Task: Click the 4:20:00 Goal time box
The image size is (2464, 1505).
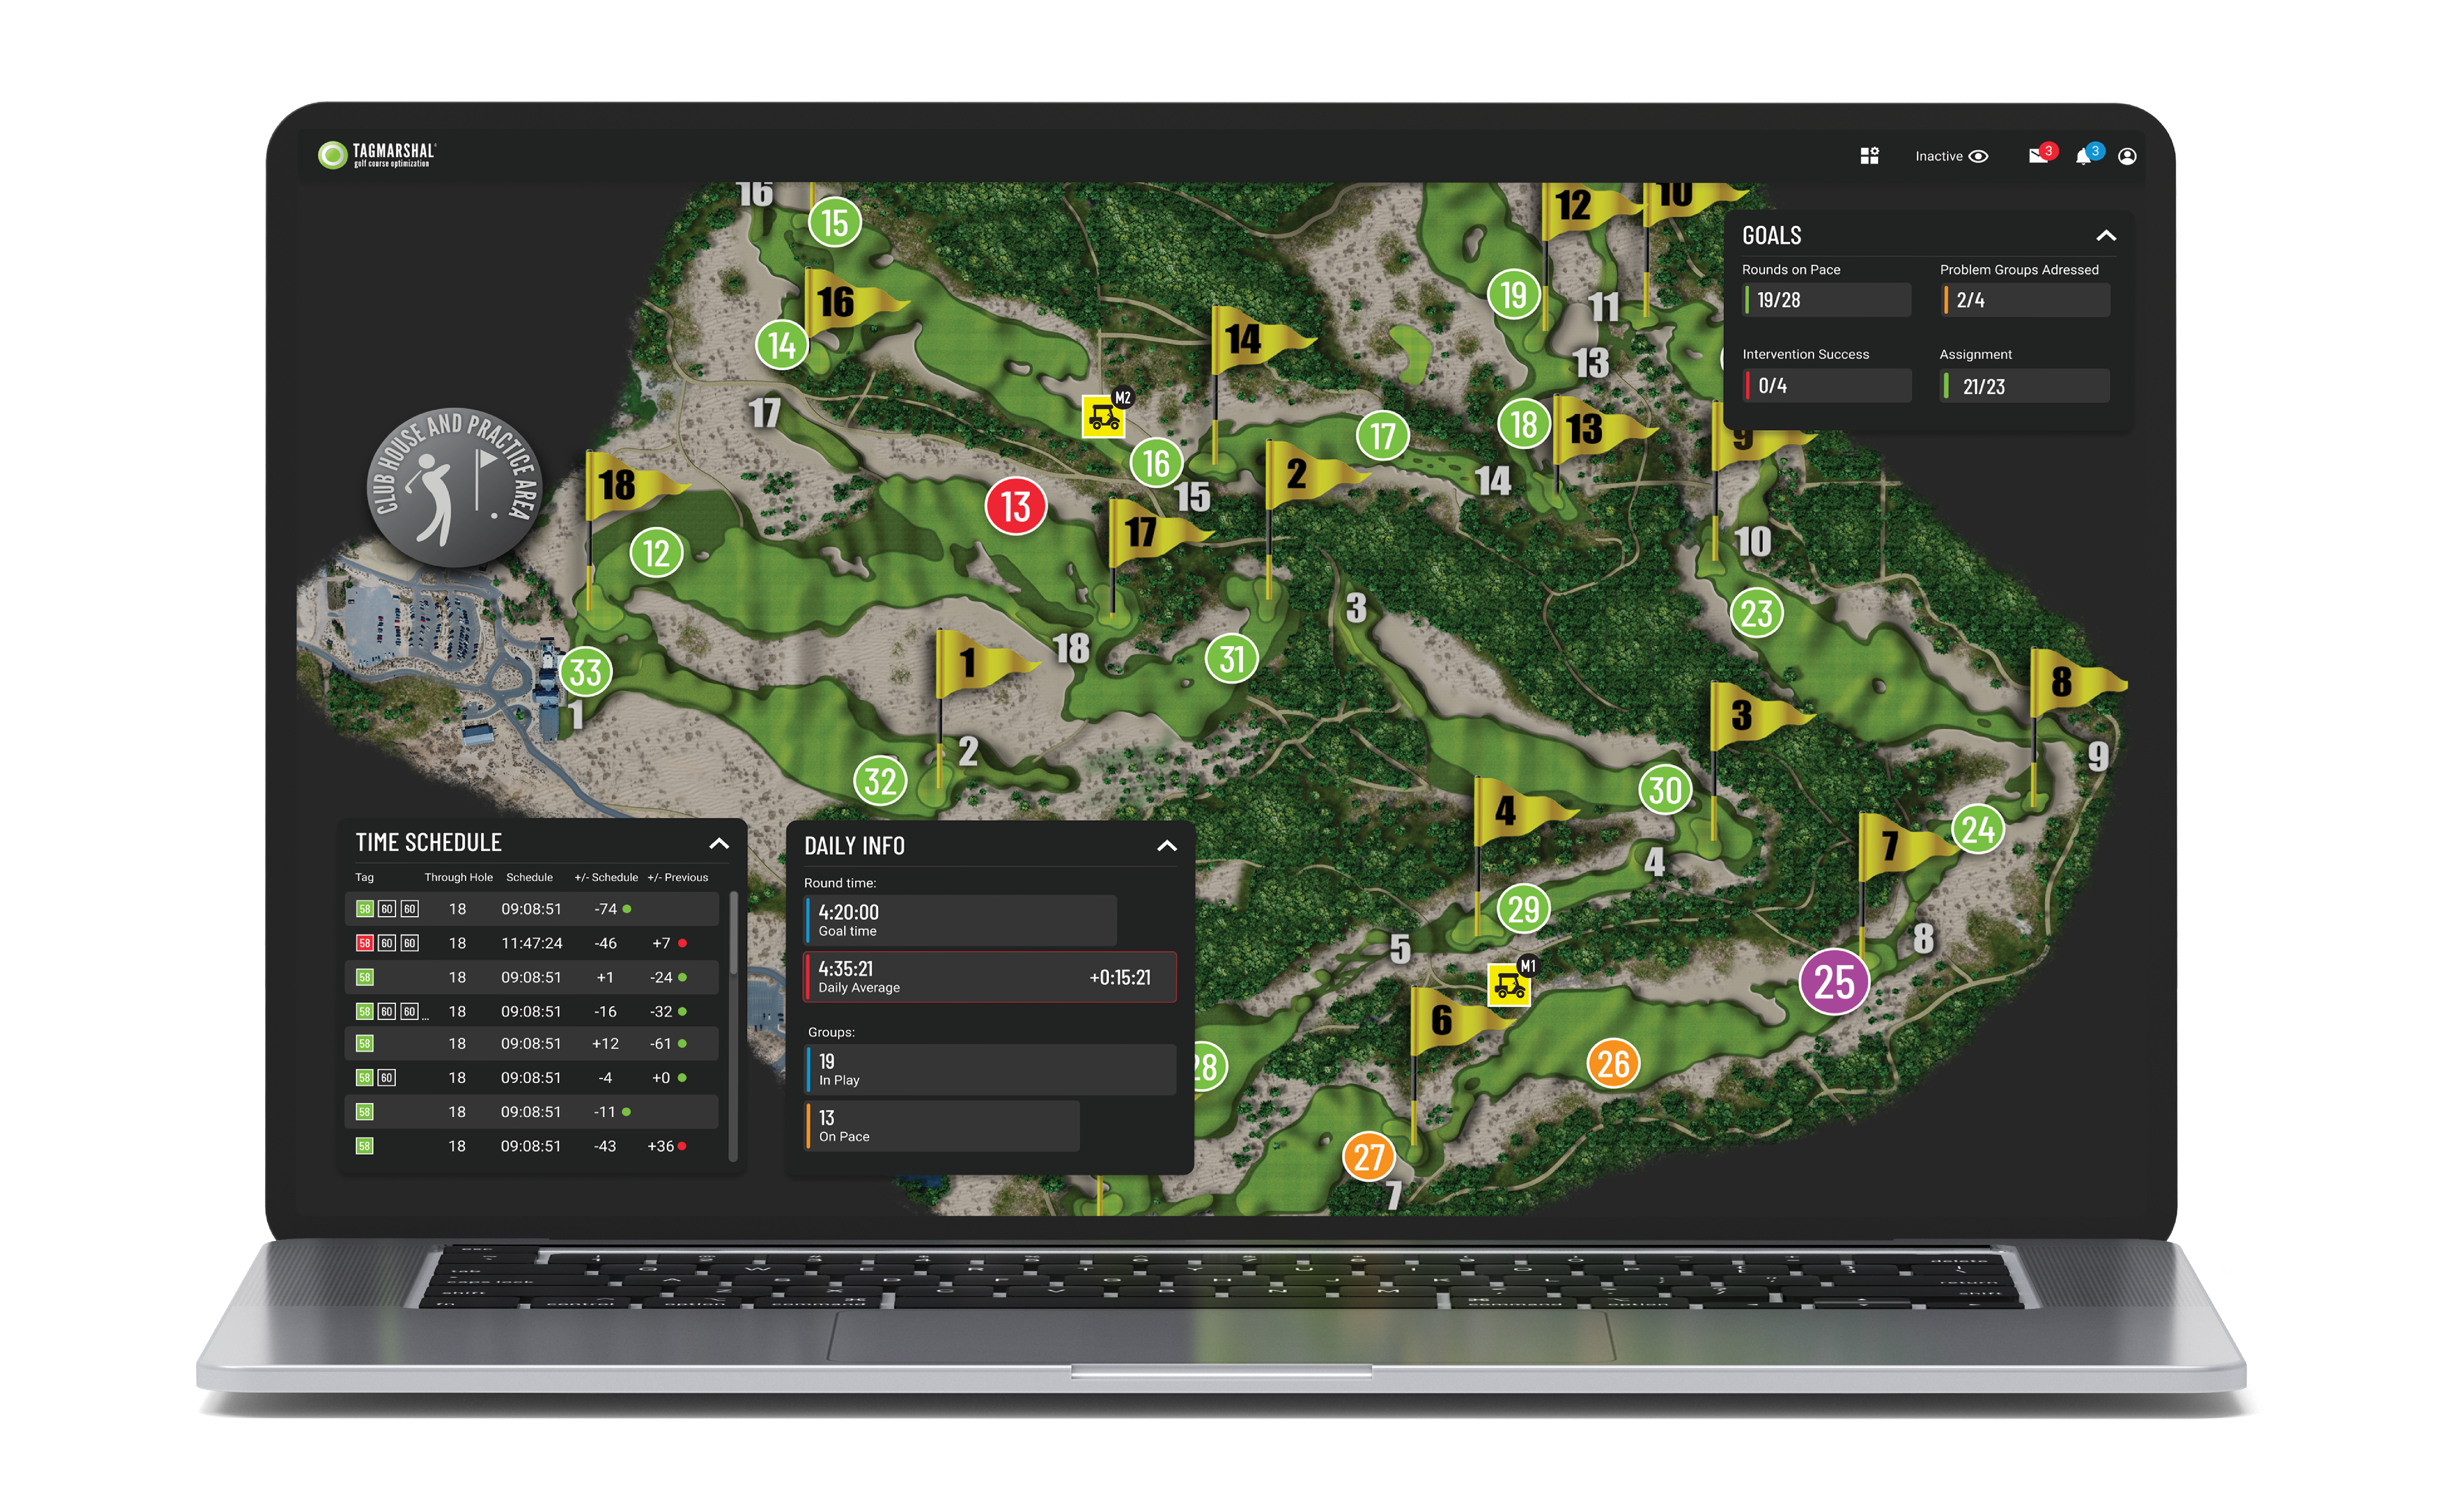Action: pos(960,920)
